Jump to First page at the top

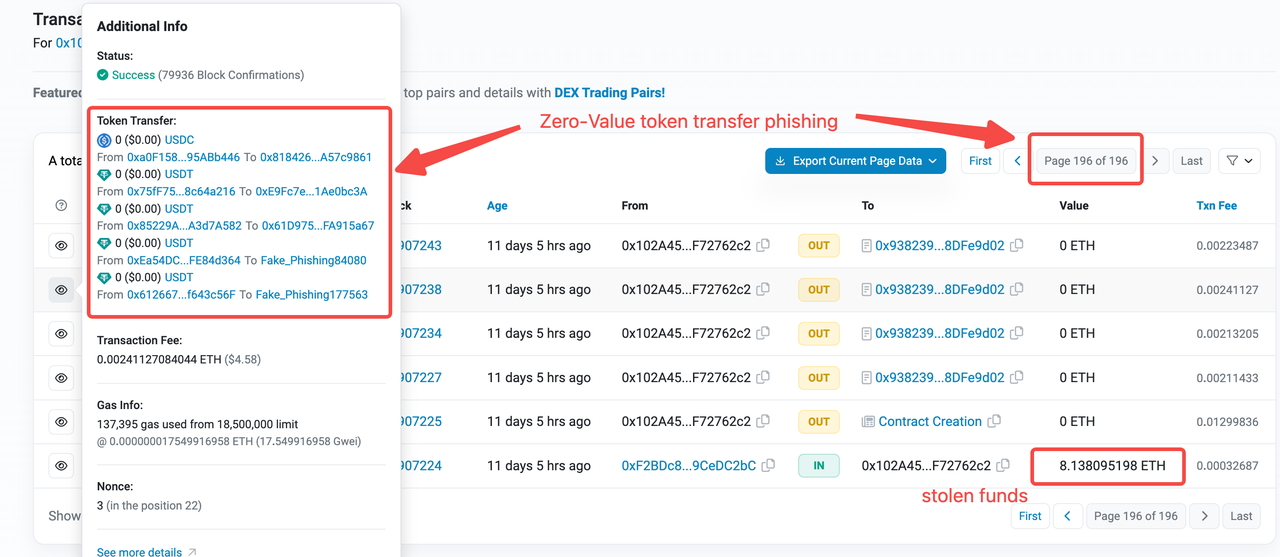point(980,161)
